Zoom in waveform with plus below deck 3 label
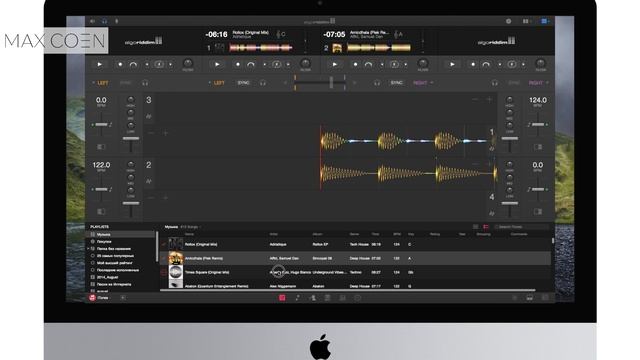This screenshot has width=640, height=360. (x=166, y=133)
